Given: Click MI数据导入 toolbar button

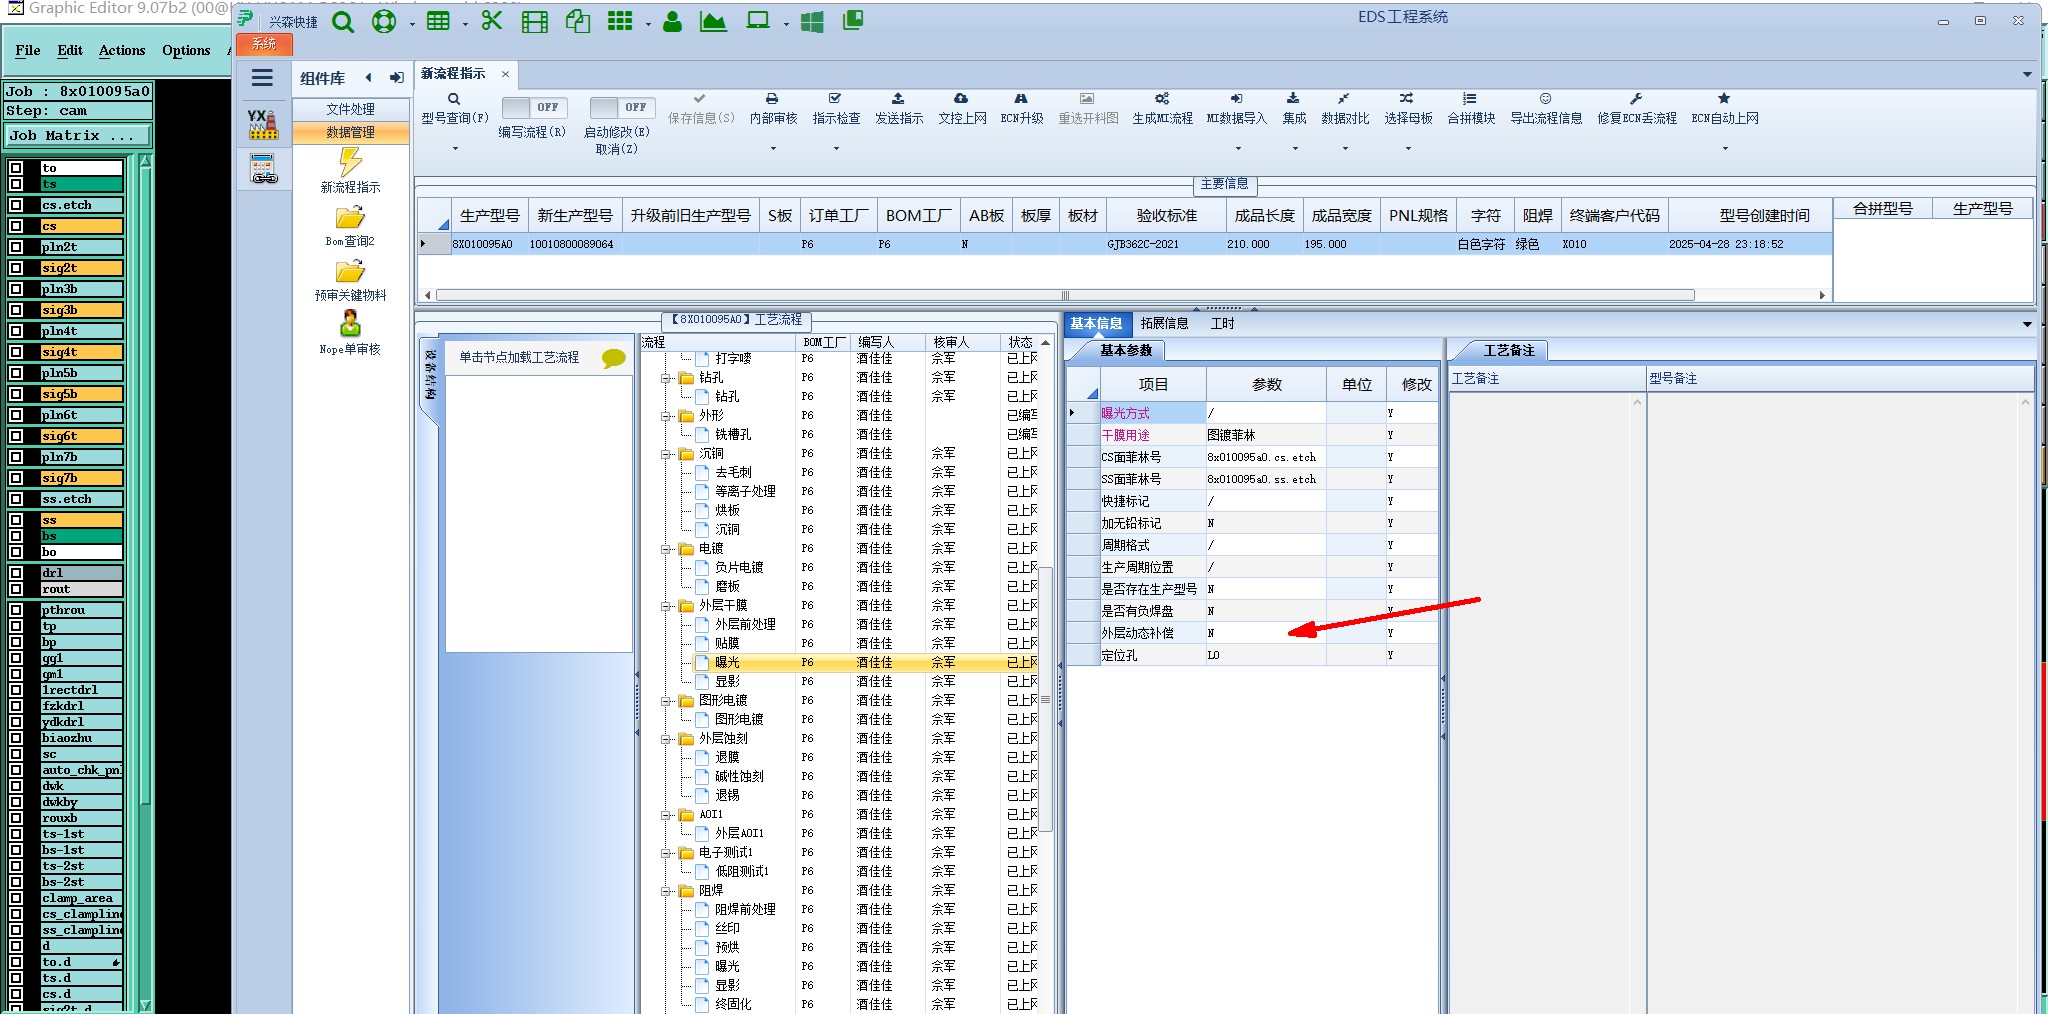Looking at the screenshot, I should tap(1237, 108).
